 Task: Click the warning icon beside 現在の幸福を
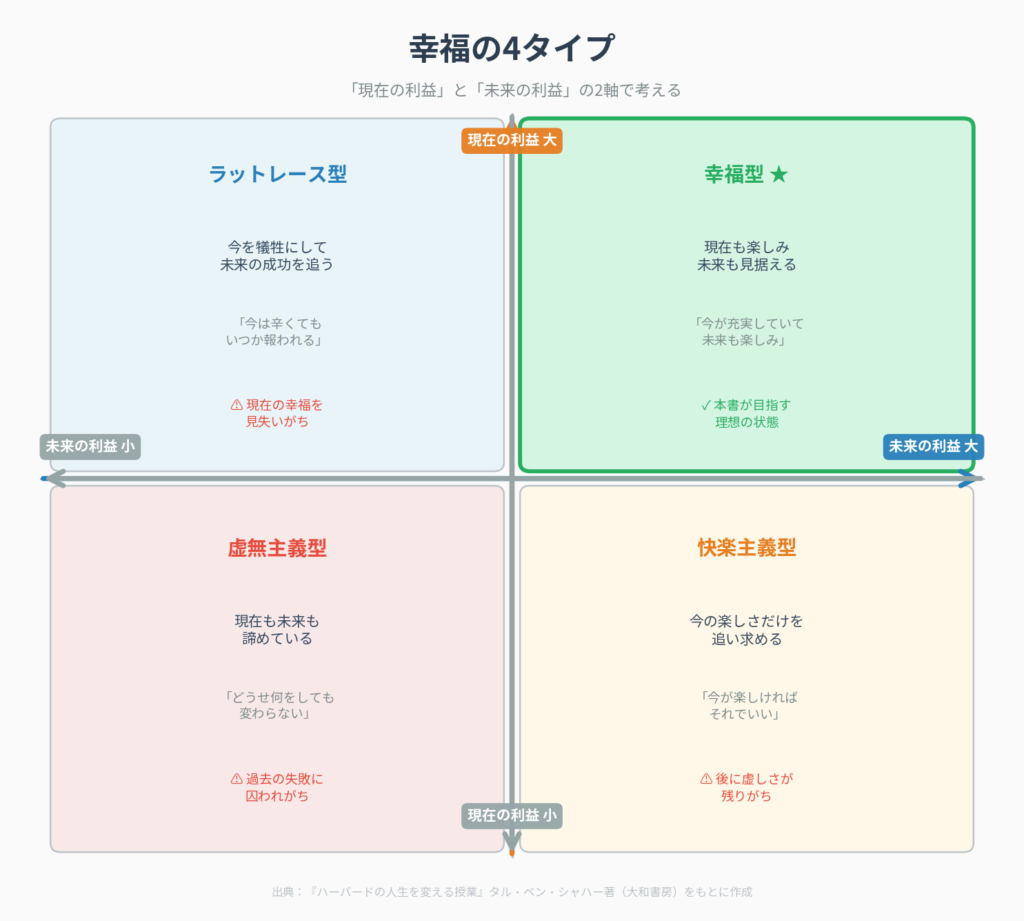click(x=237, y=405)
